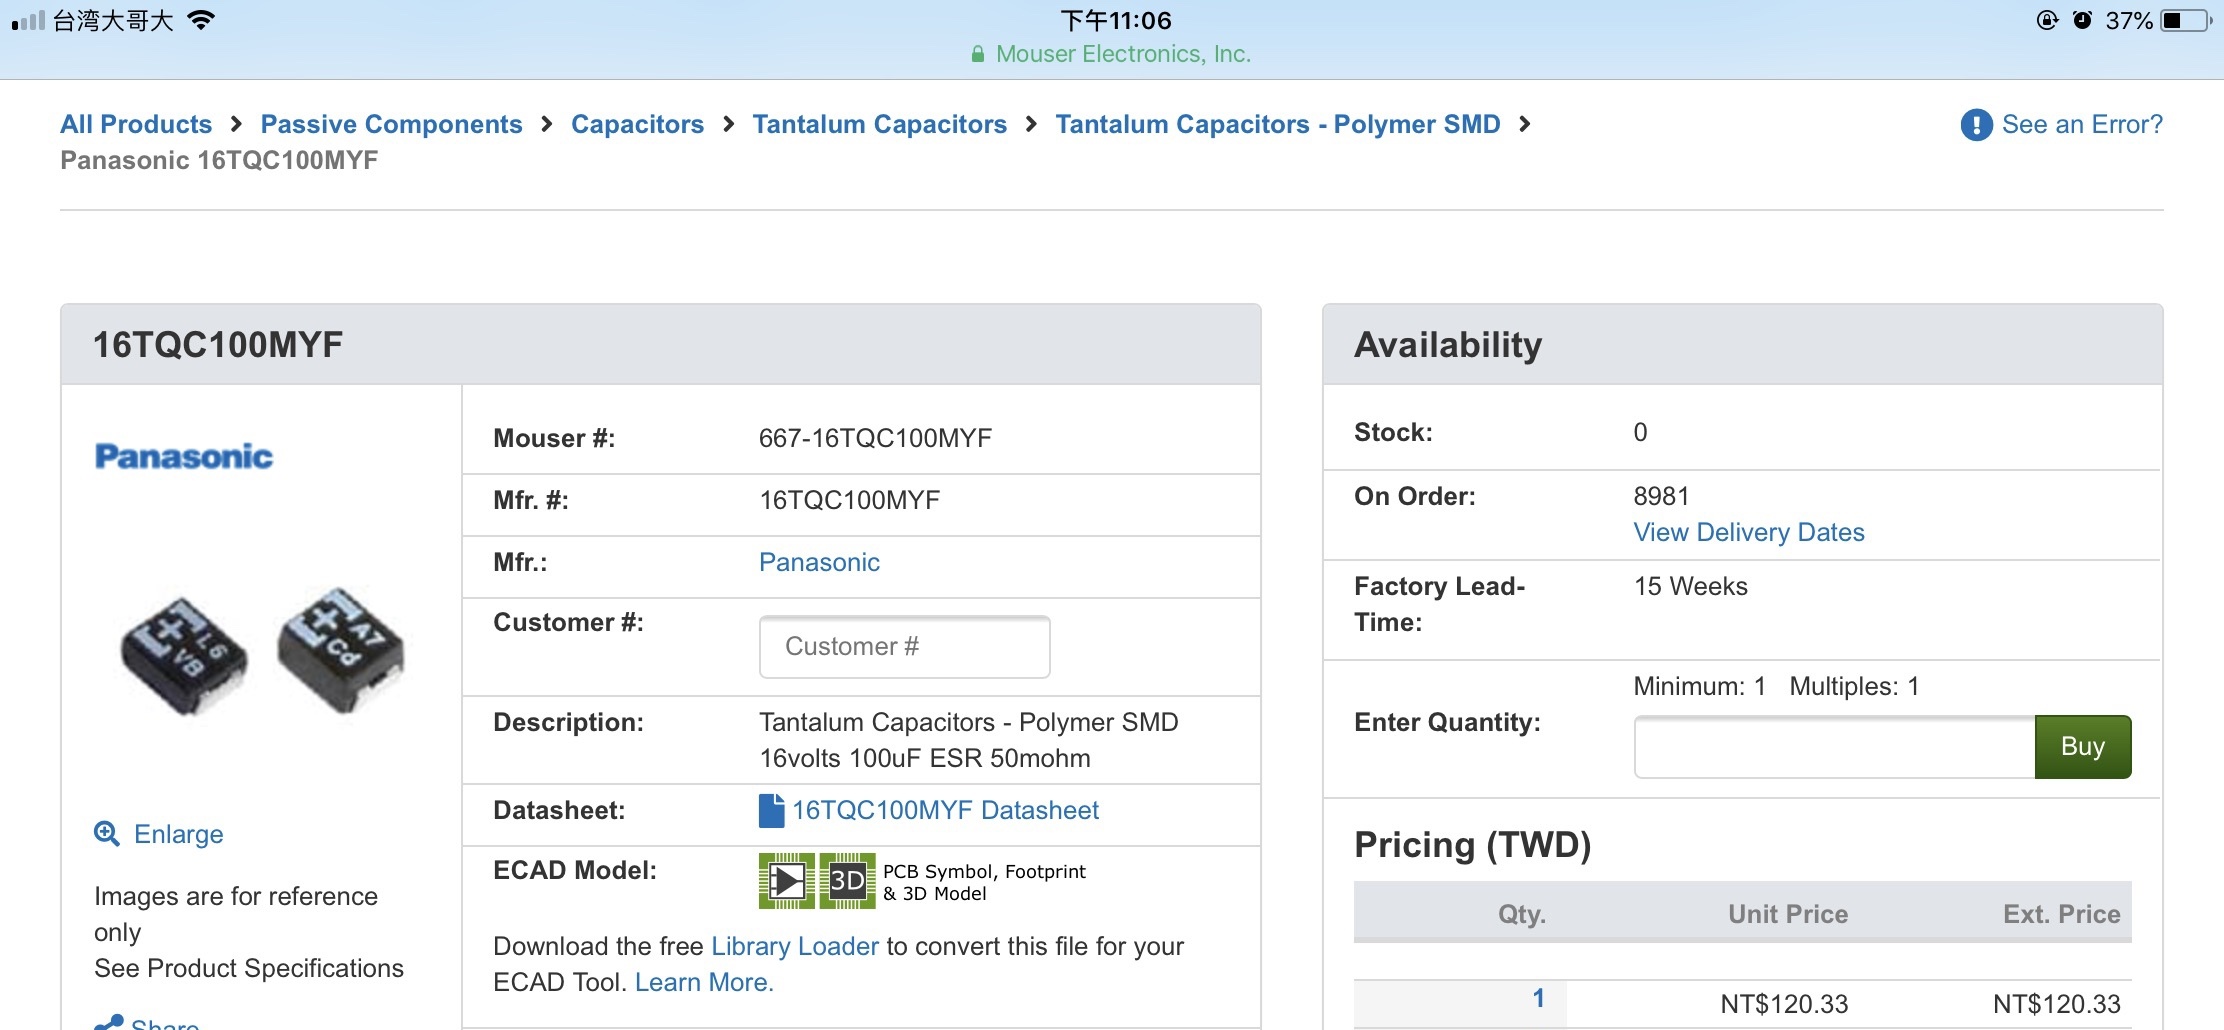Click the On Order value 8981
Viewport: 2224px width, 1030px height.
tap(1661, 496)
